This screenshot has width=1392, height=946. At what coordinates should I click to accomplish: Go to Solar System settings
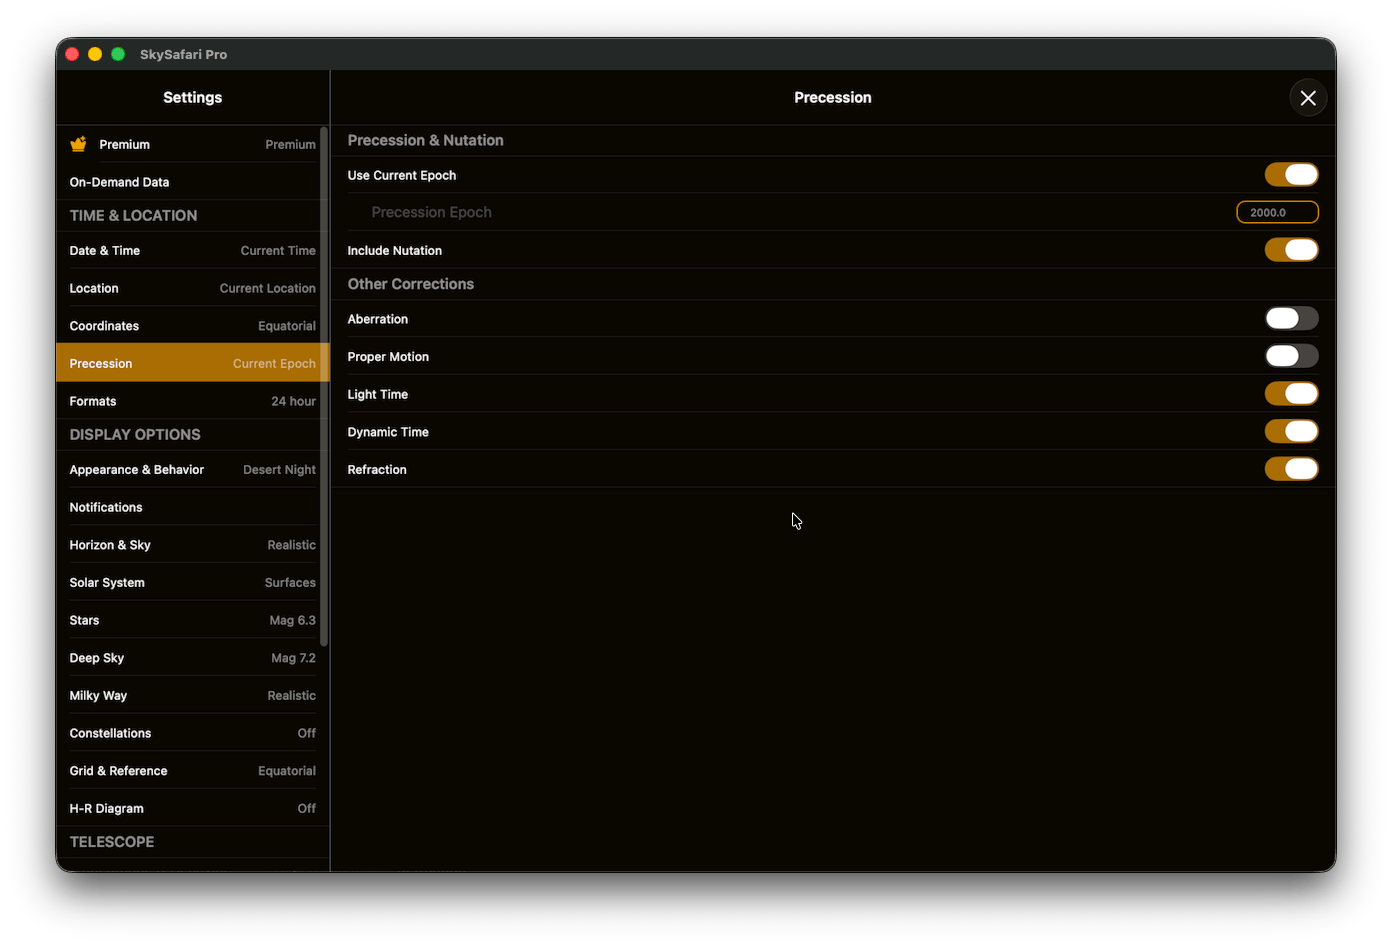coord(192,583)
